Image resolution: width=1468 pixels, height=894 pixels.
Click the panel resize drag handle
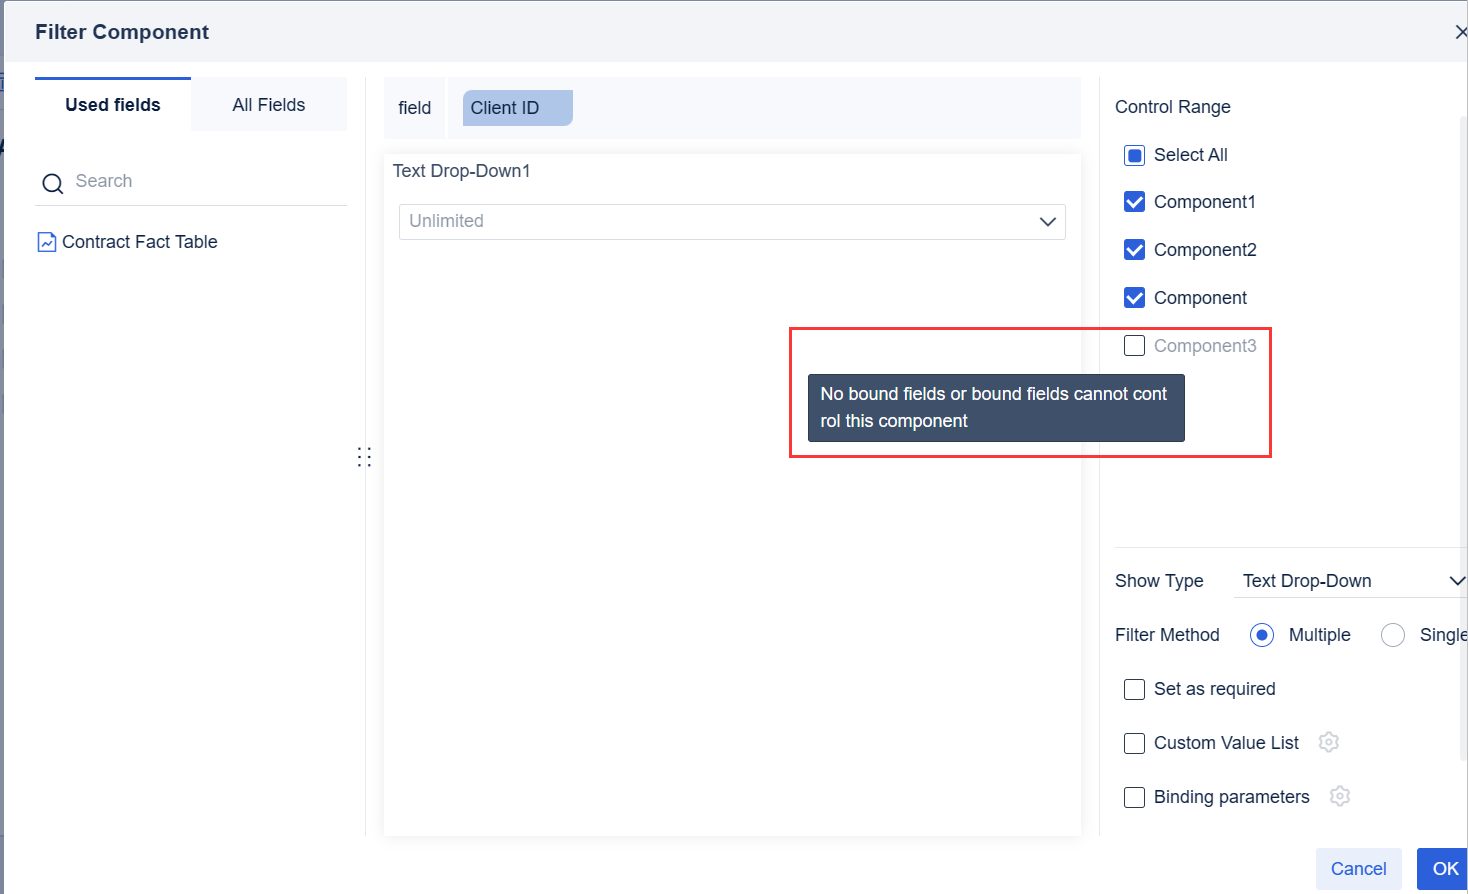pyautogui.click(x=364, y=457)
